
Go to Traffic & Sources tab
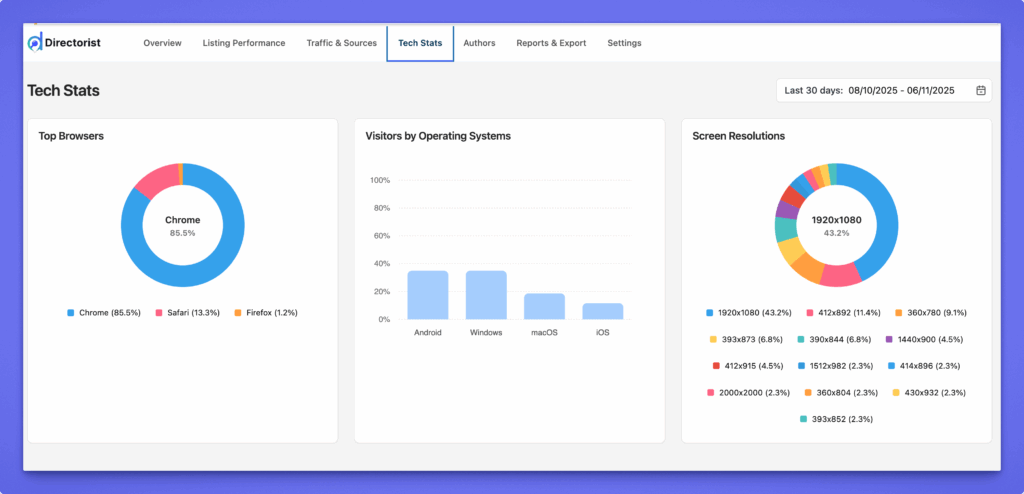click(x=341, y=43)
